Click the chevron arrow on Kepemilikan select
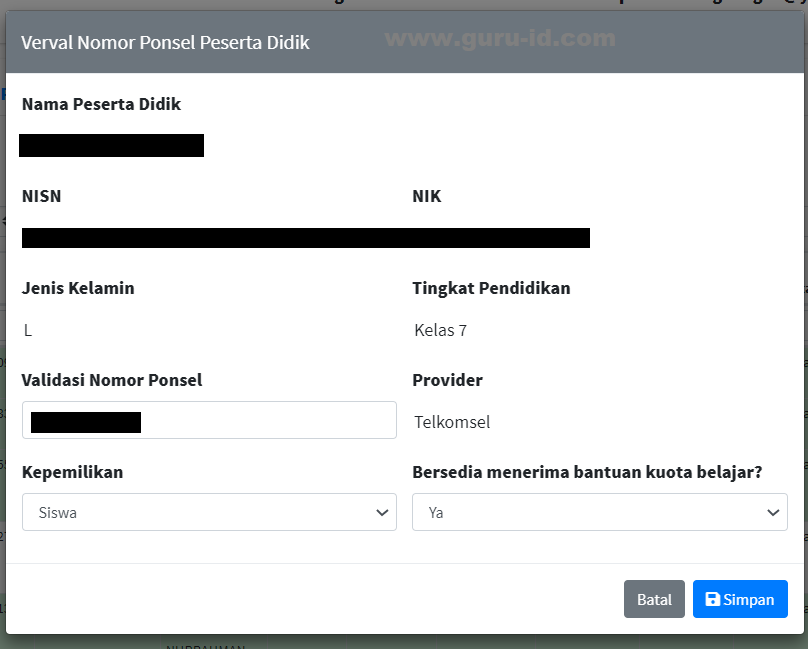This screenshot has width=808, height=649. [x=382, y=512]
